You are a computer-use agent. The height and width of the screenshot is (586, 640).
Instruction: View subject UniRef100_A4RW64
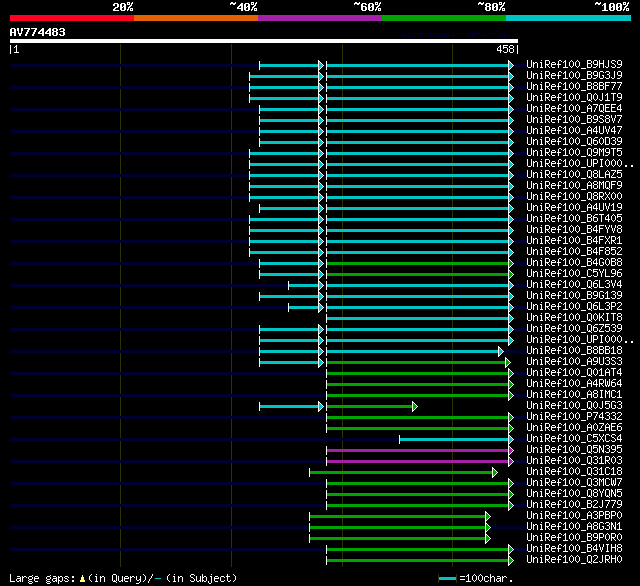click(574, 384)
